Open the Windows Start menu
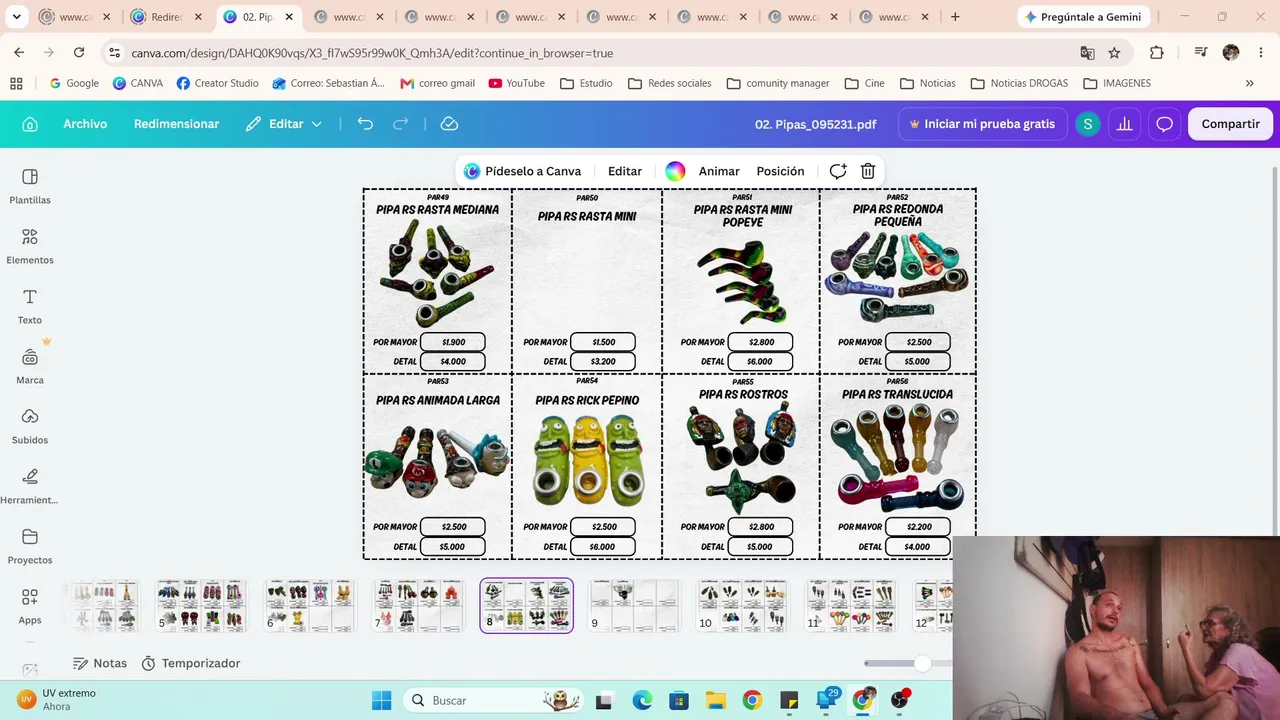Image resolution: width=1280 pixels, height=720 pixels. [382, 700]
